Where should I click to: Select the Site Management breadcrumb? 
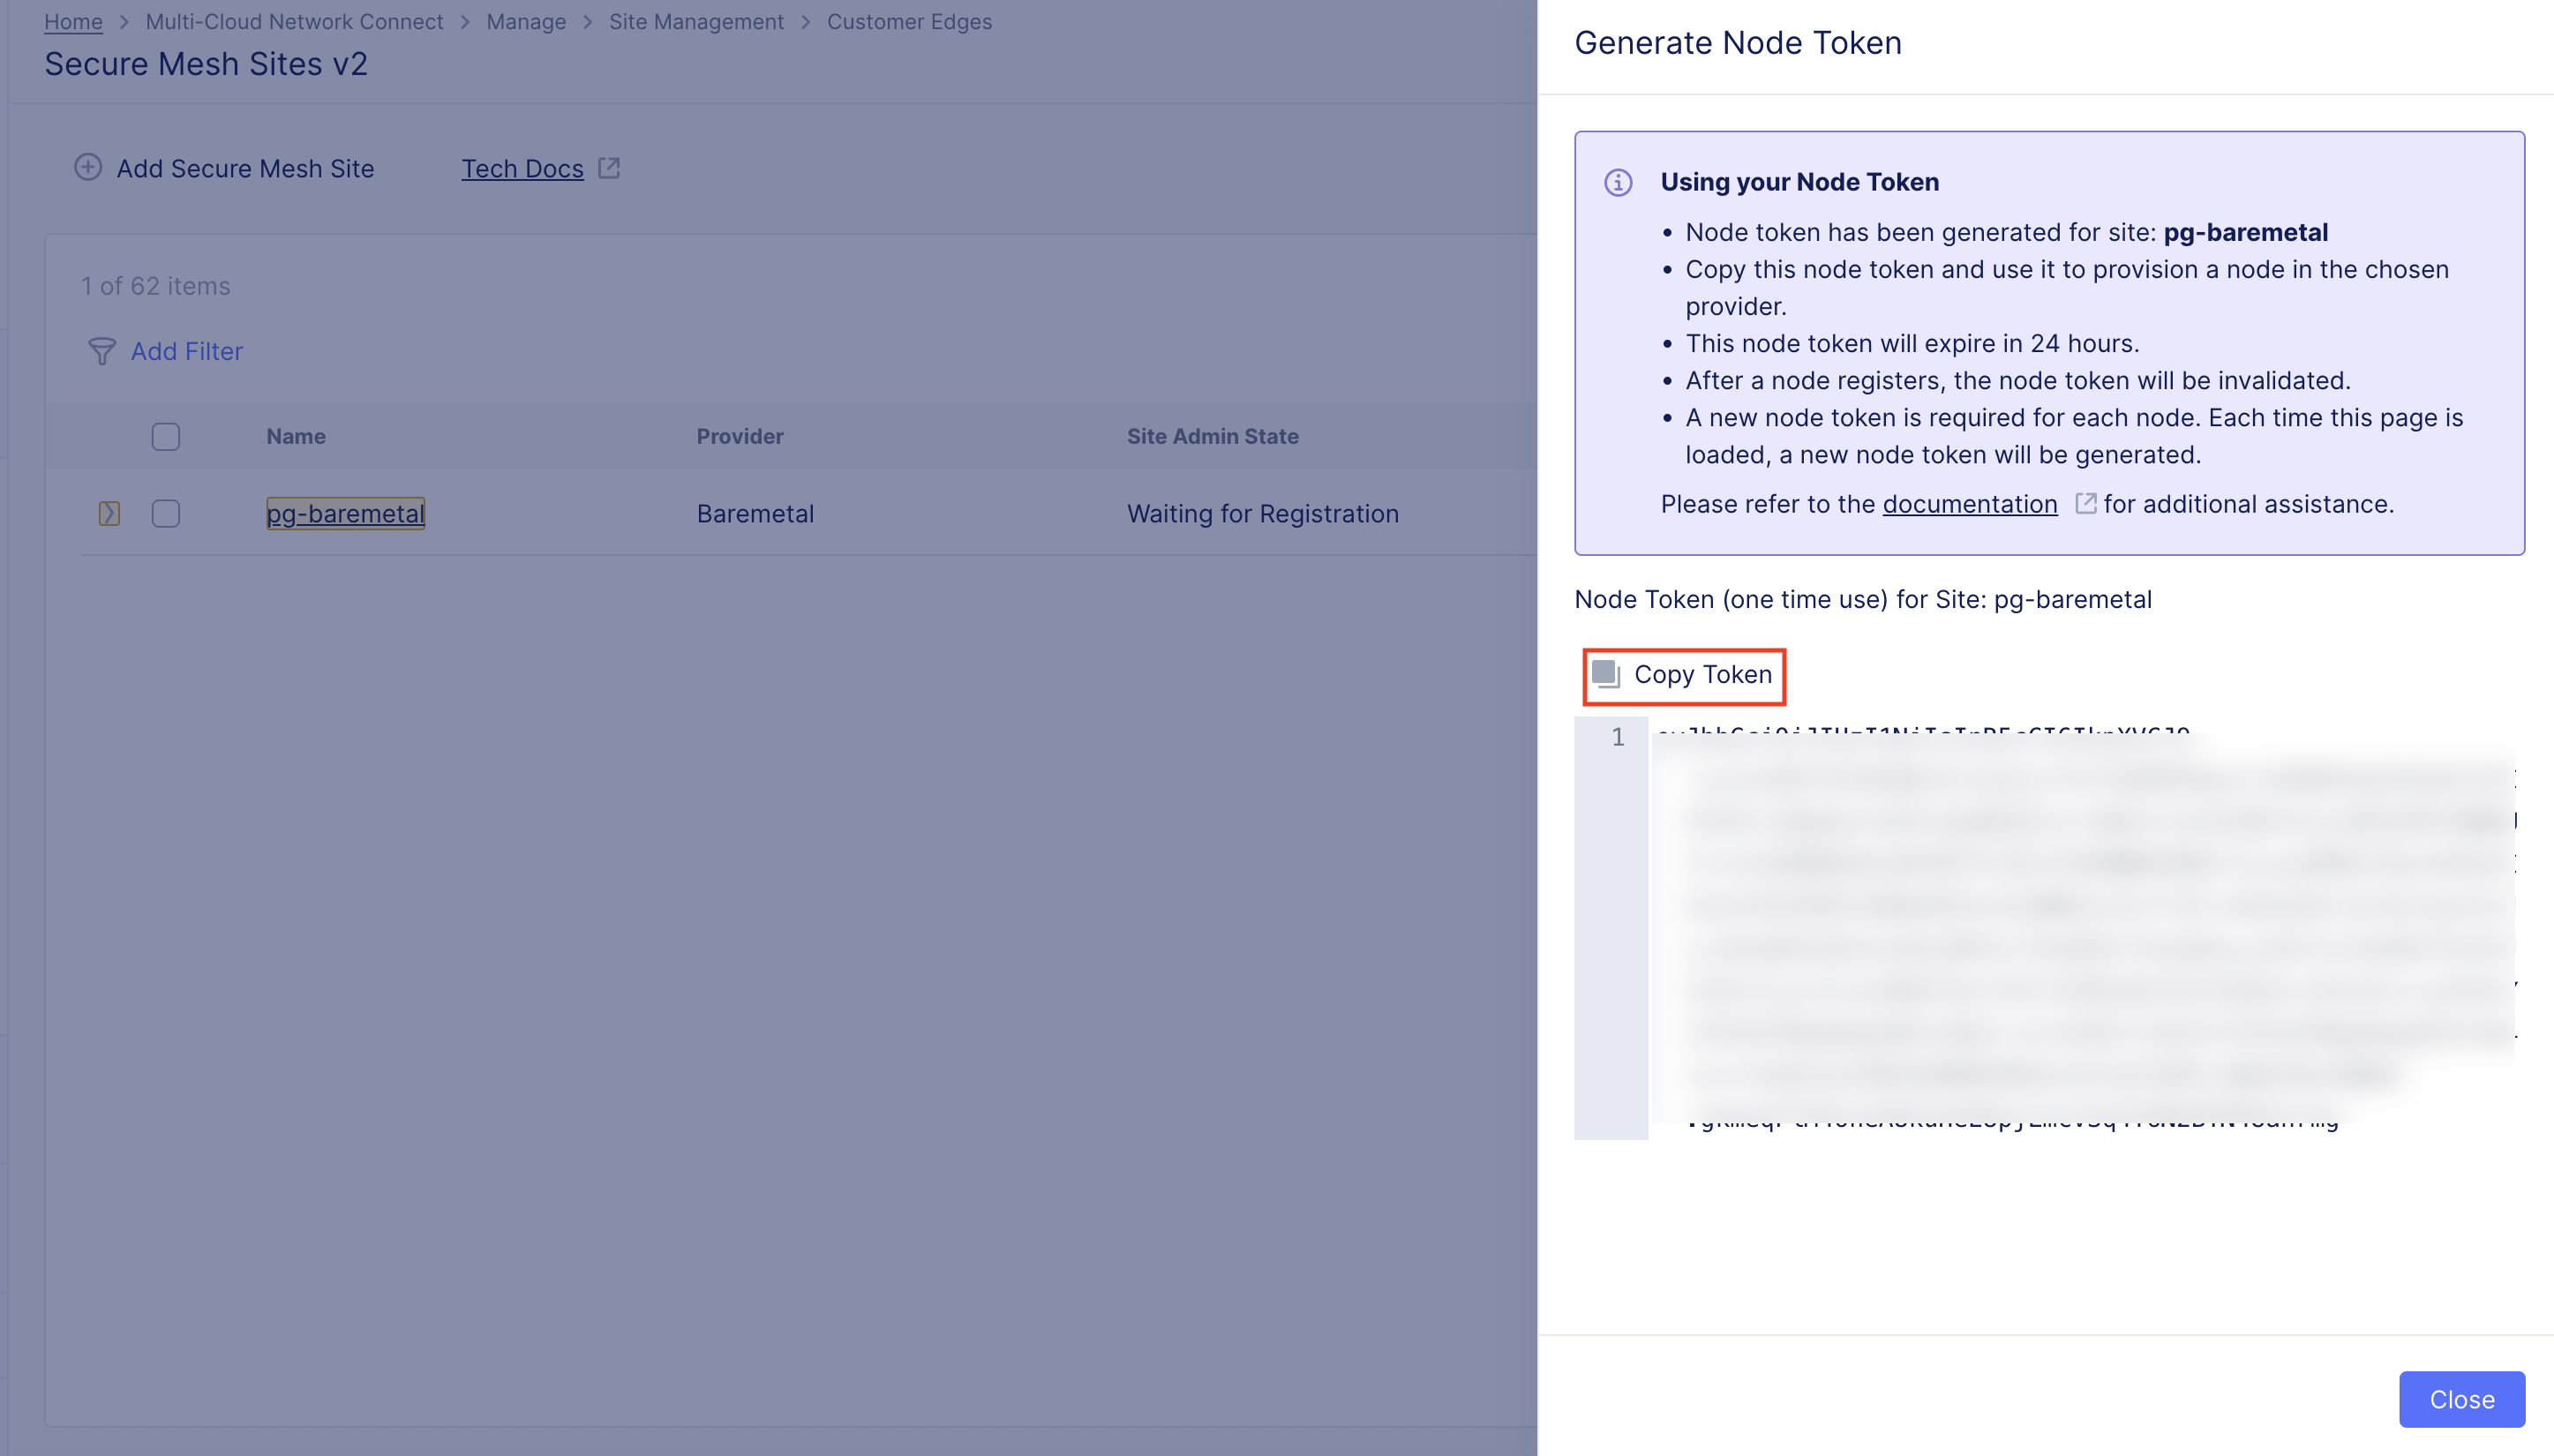(696, 22)
